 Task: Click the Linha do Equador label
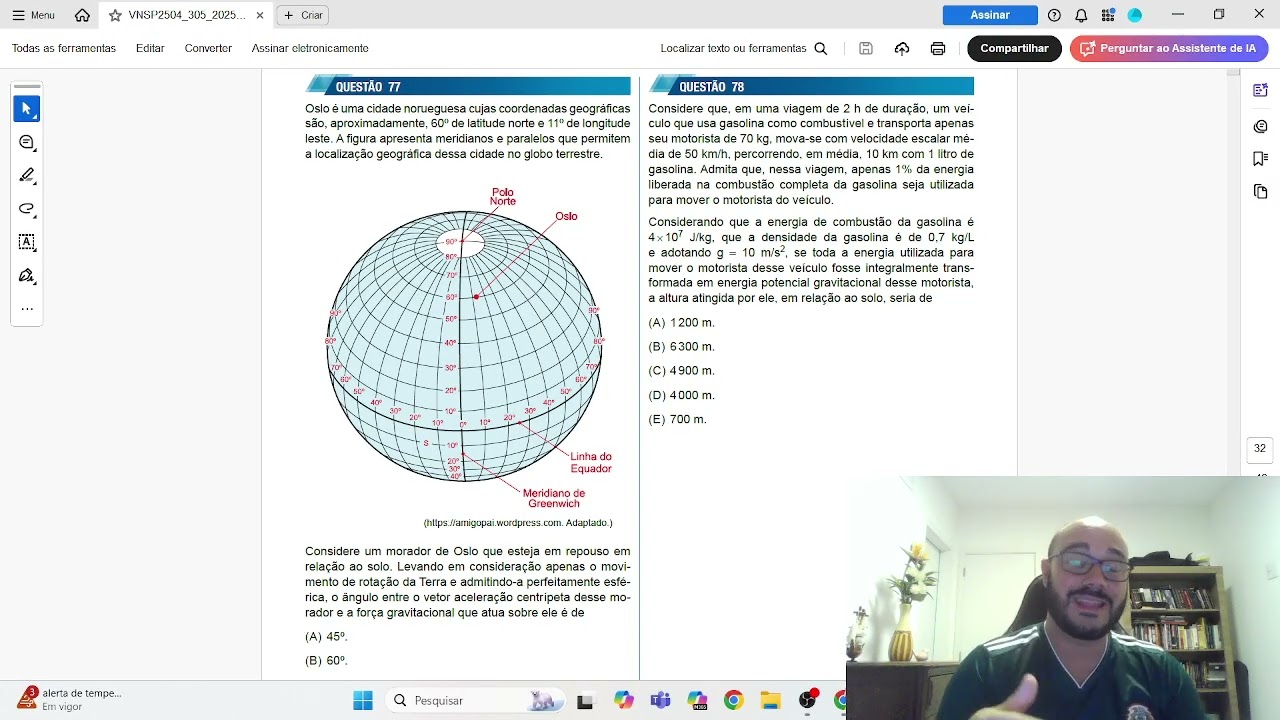591,463
